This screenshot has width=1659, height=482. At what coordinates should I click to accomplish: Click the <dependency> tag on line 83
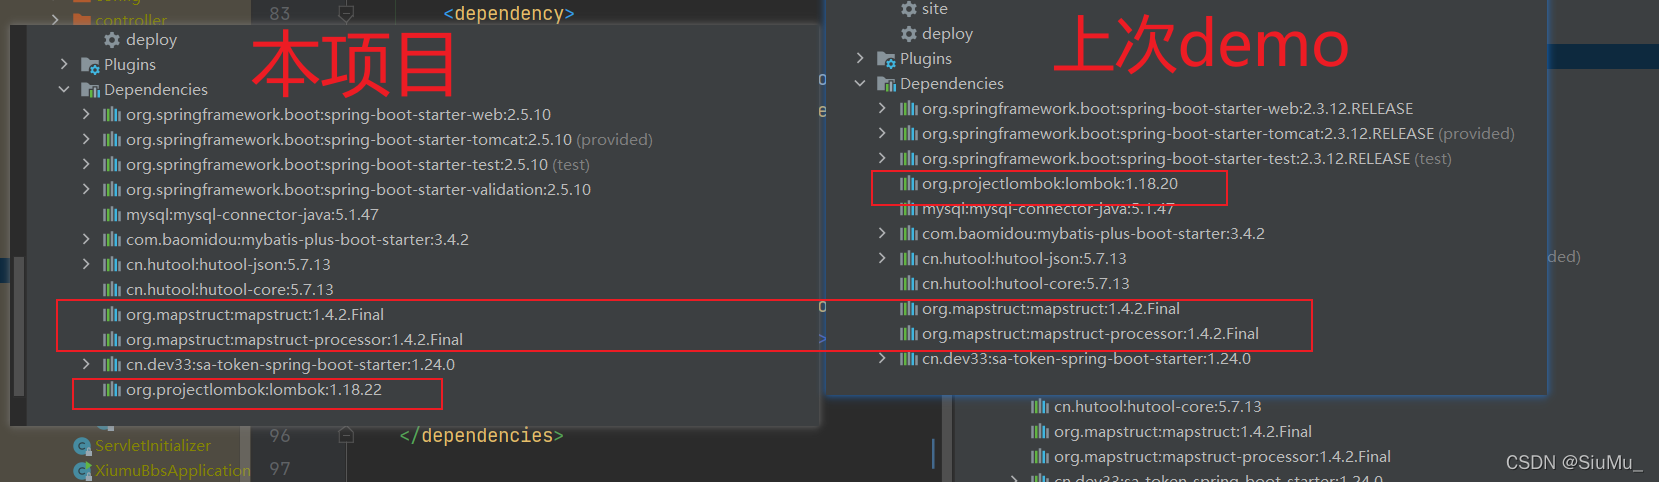point(509,14)
